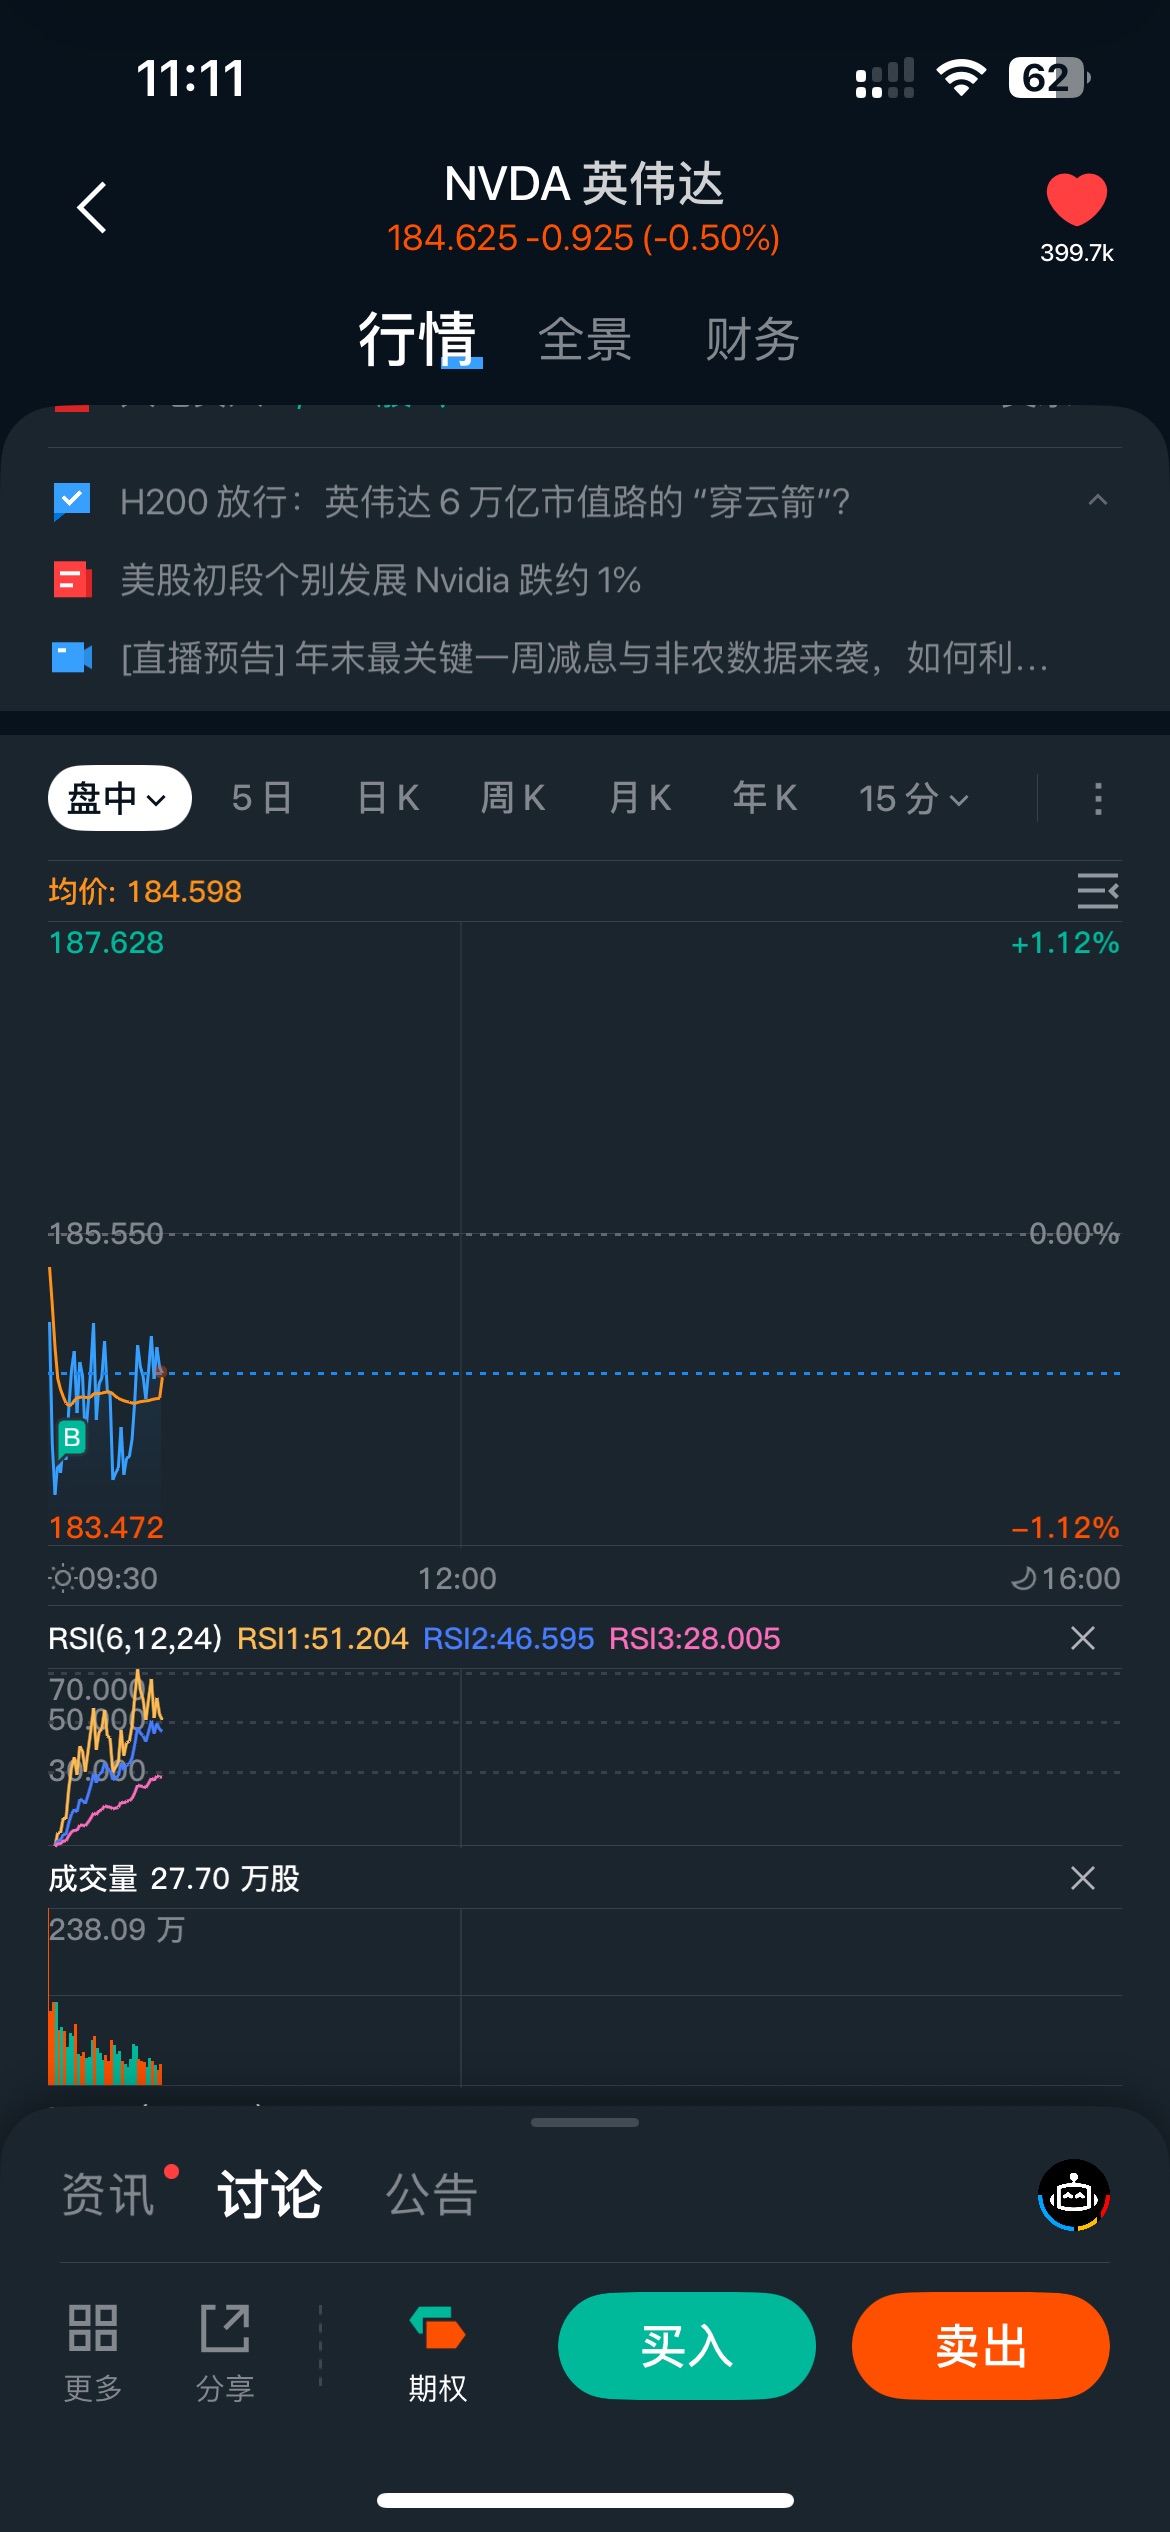Select the 日K chart period
This screenshot has height=2532, width=1170.
[x=388, y=798]
